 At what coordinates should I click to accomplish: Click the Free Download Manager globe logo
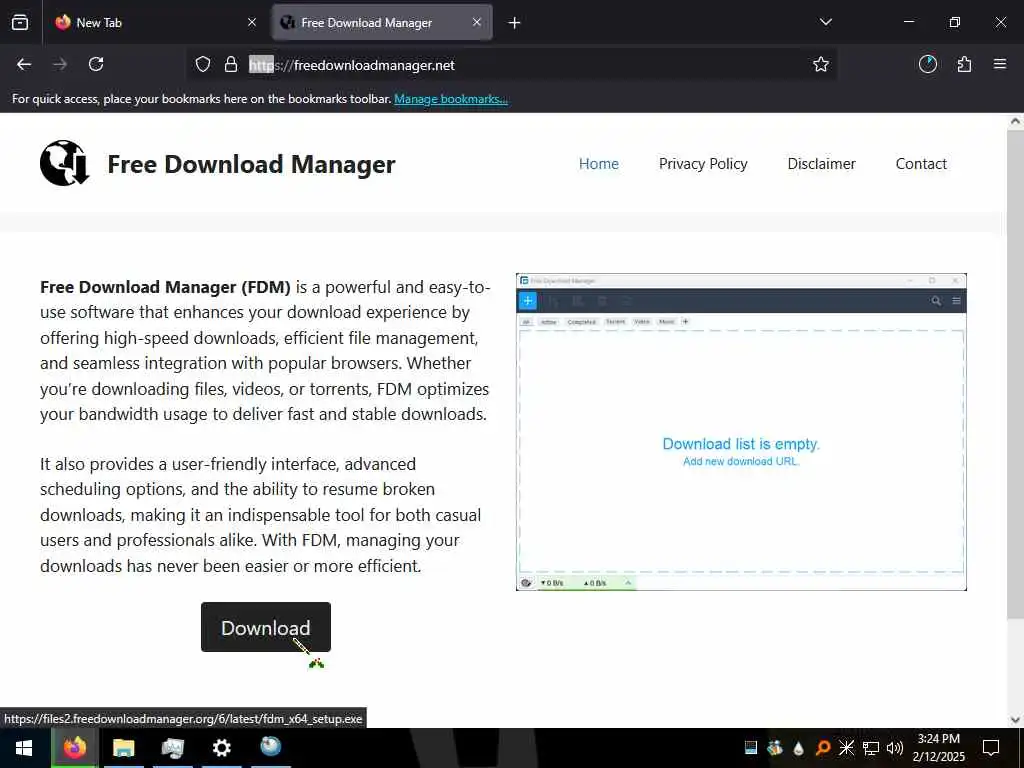click(x=64, y=163)
